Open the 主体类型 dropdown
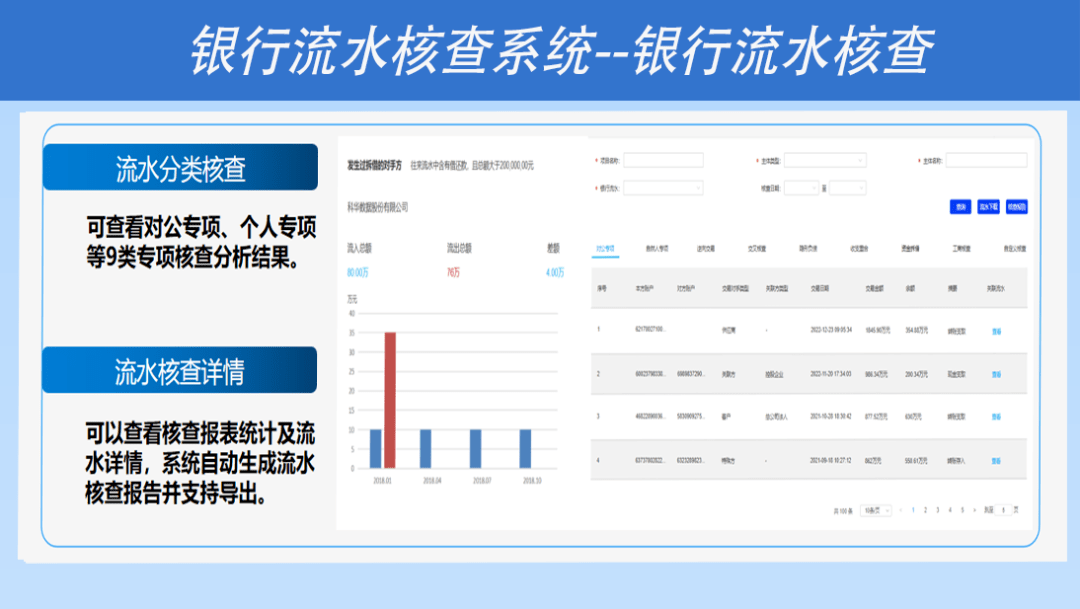This screenshot has width=1080, height=609. pos(824,161)
